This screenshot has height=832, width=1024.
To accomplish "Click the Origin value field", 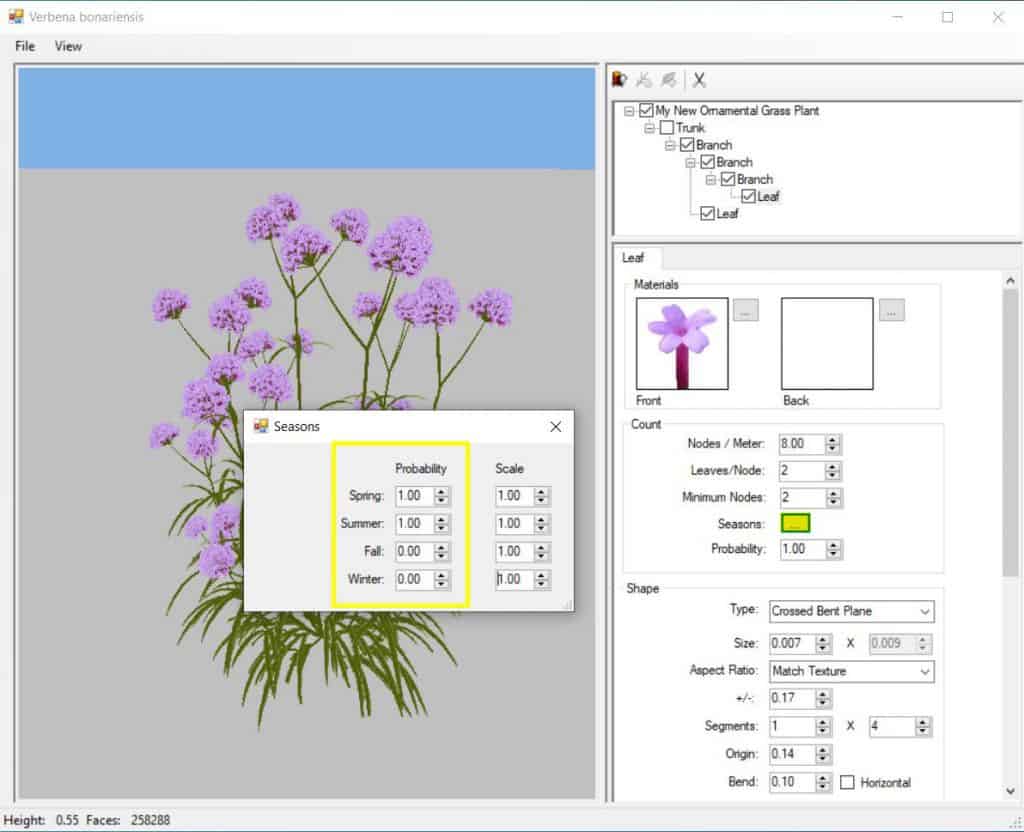I will click(792, 754).
